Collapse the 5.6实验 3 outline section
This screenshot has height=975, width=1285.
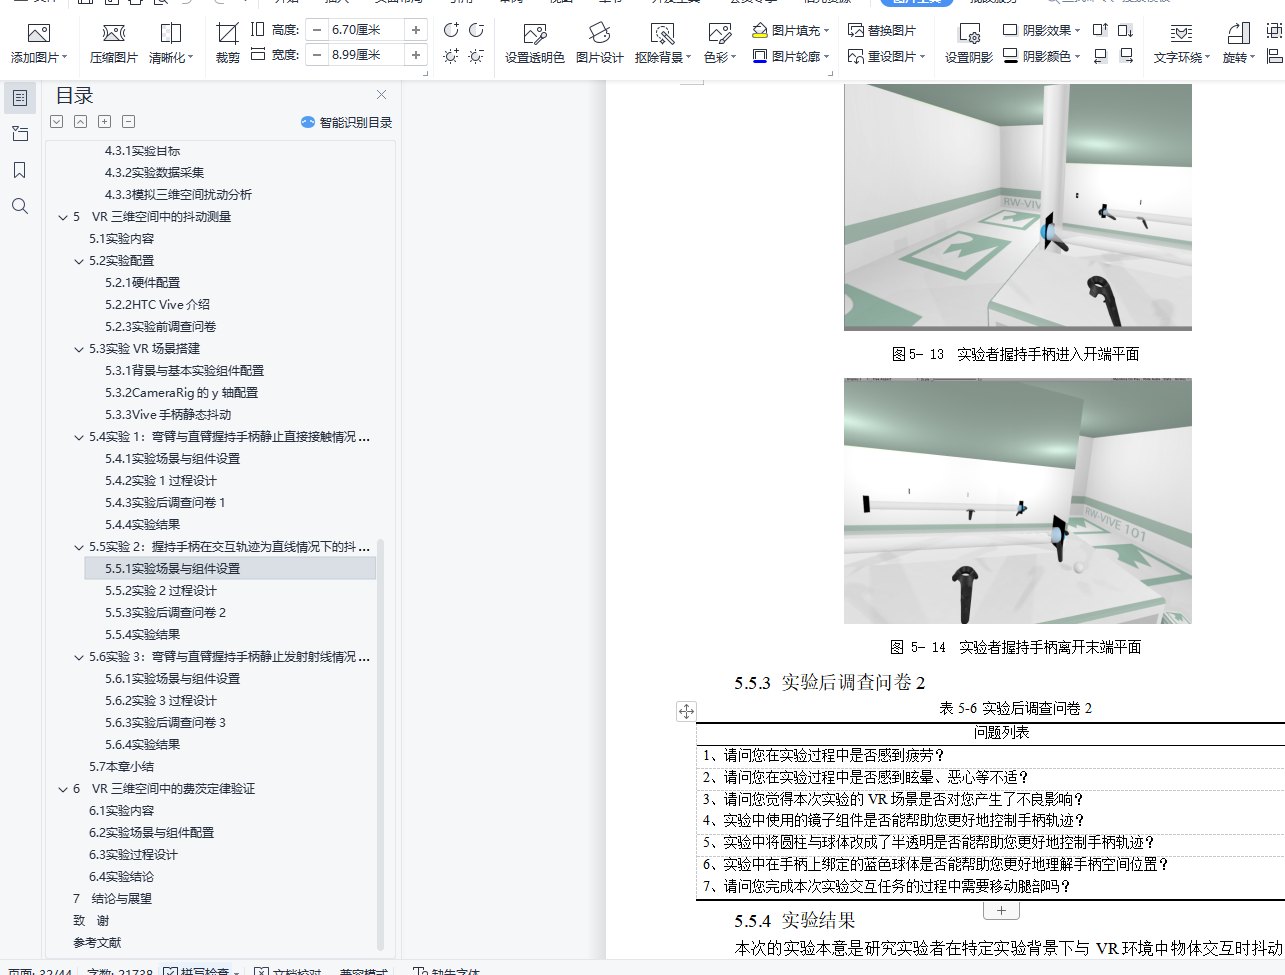pyautogui.click(x=79, y=657)
